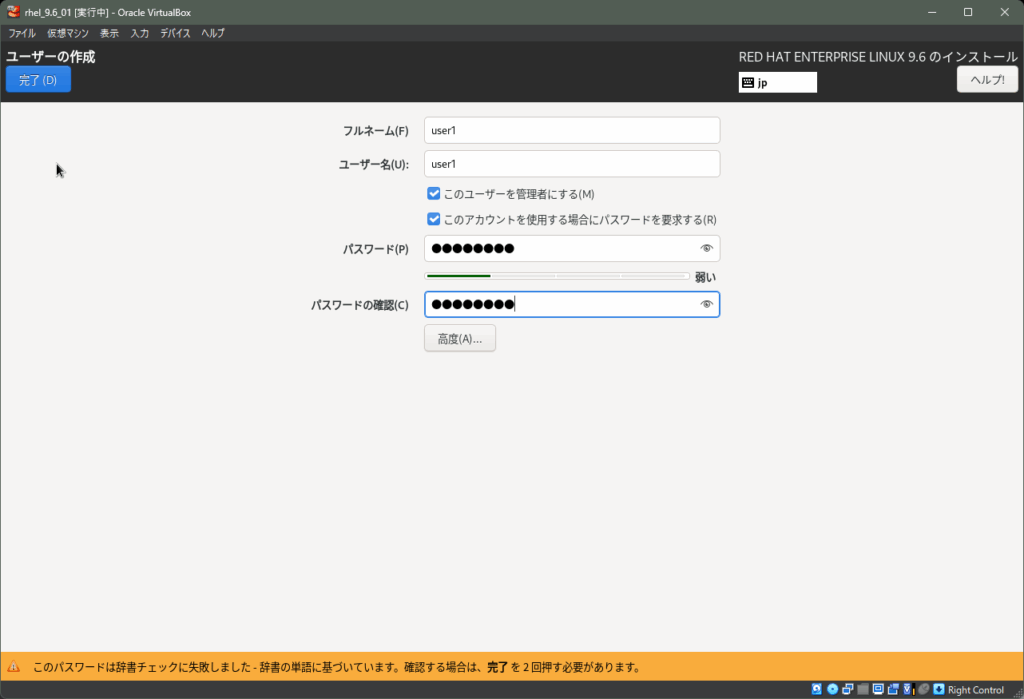Open the デバイス menu
This screenshot has width=1024, height=699.
(x=175, y=33)
